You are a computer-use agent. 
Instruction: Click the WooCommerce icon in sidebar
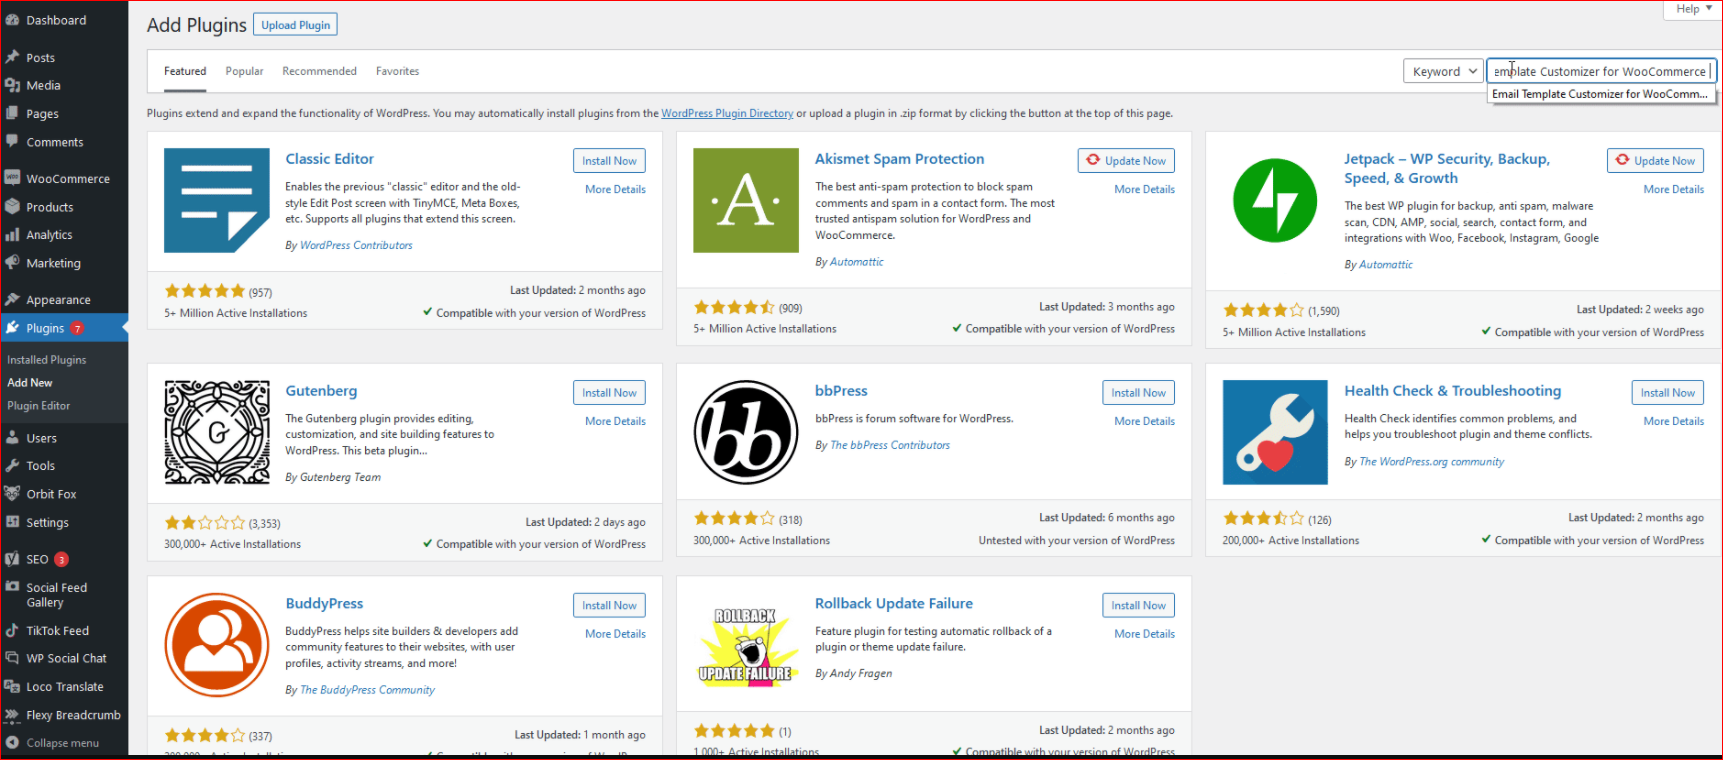pyautogui.click(x=12, y=178)
